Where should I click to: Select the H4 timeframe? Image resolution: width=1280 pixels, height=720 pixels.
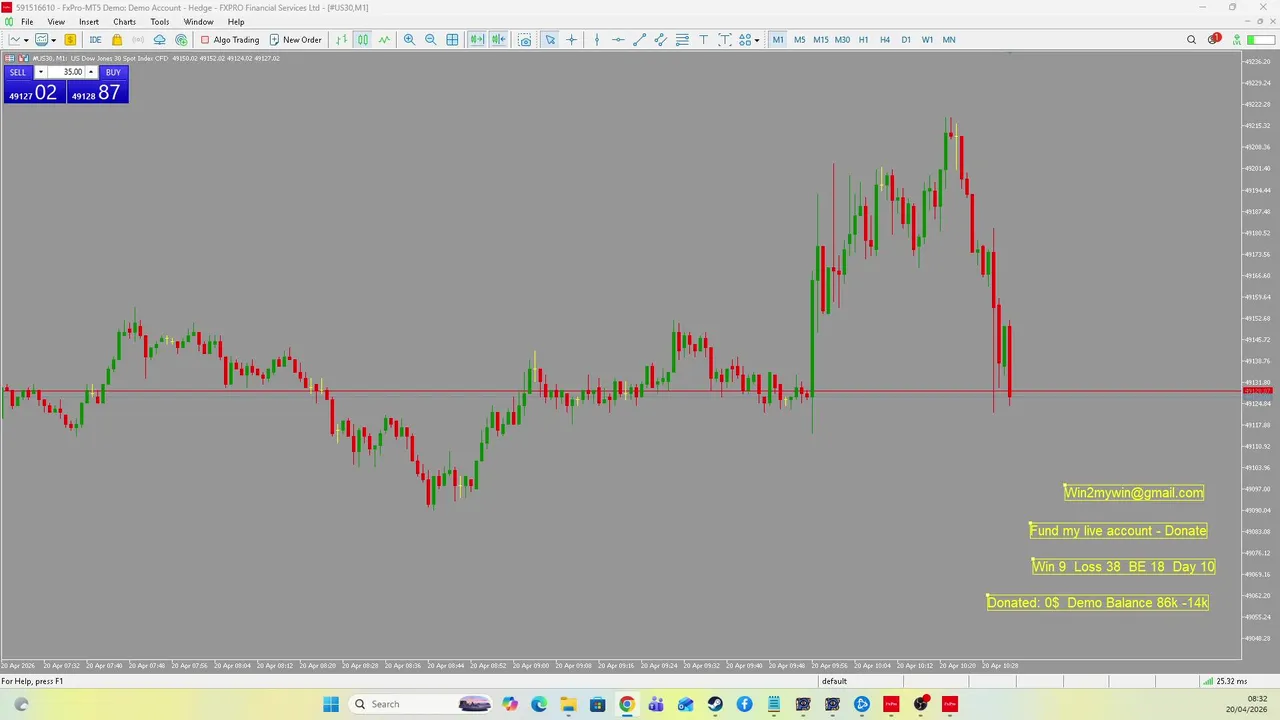pos(885,40)
